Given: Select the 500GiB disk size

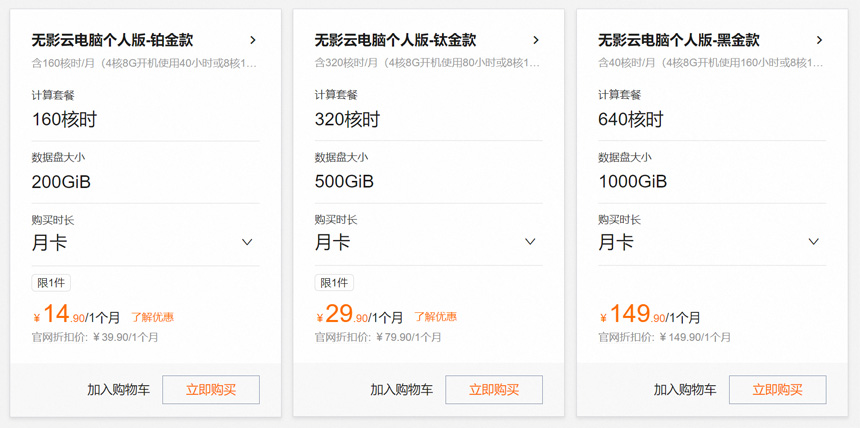Looking at the screenshot, I should [344, 182].
